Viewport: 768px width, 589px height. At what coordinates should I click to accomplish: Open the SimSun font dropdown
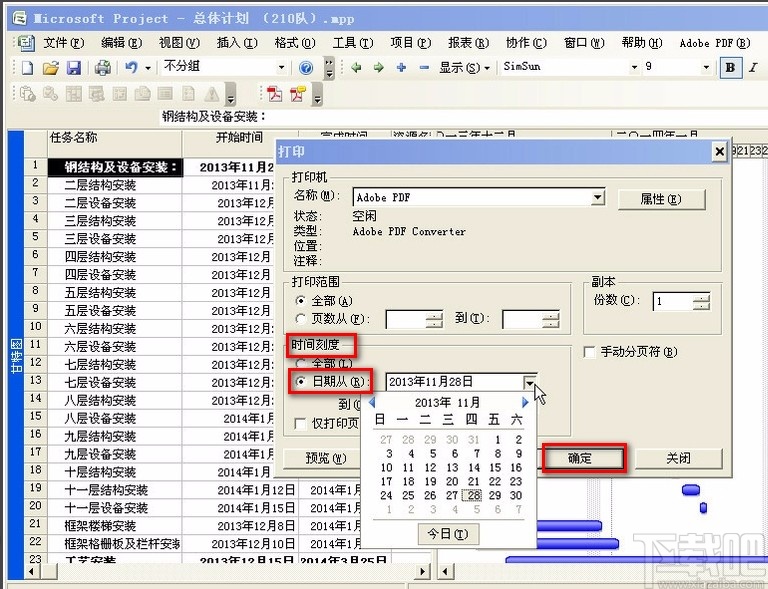pos(634,67)
